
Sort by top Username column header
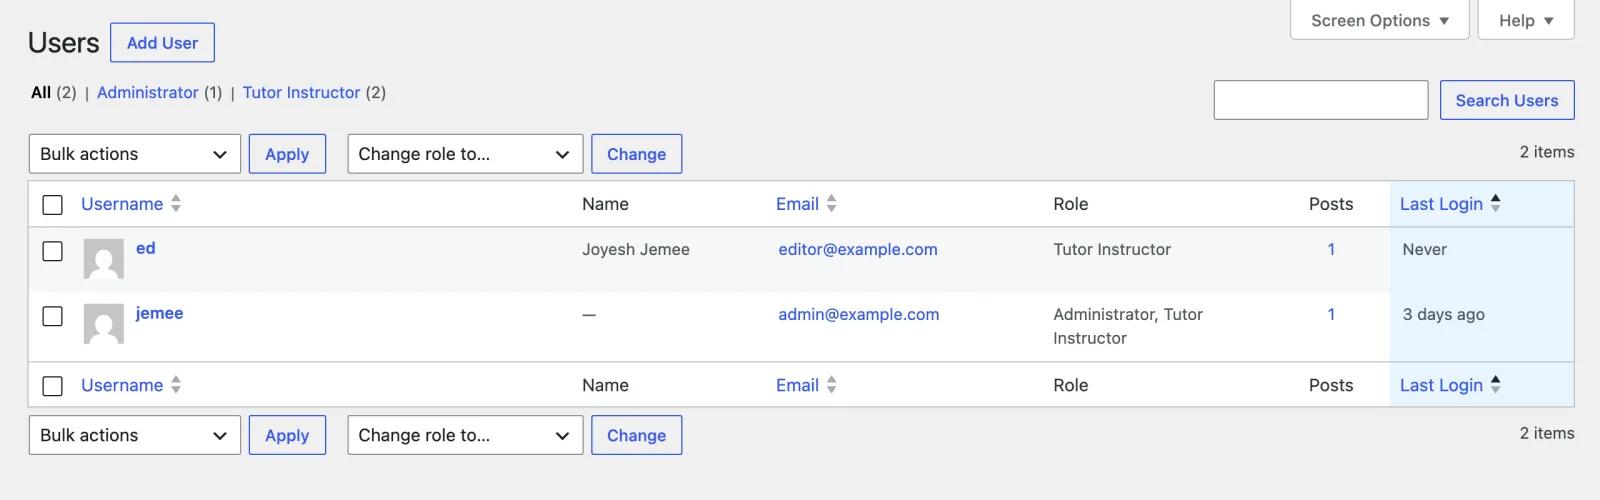pyautogui.click(x=122, y=204)
